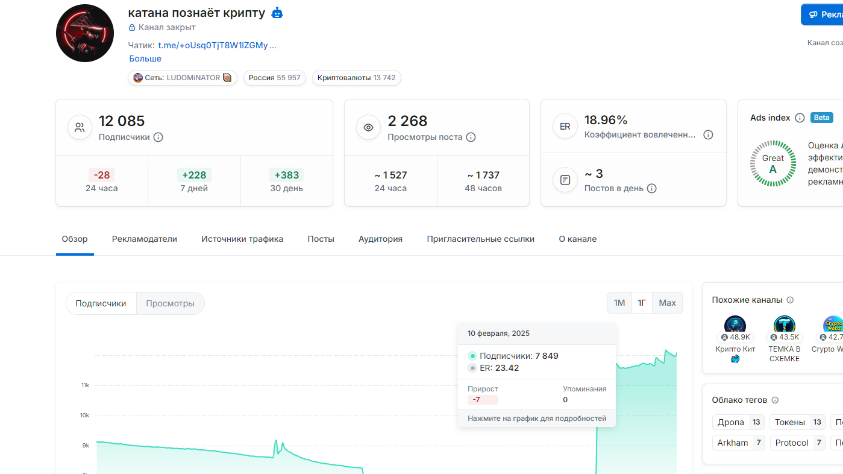The height and width of the screenshot is (474, 843).
Task: Show info tooltip for Просмотры поста
Action: point(471,137)
